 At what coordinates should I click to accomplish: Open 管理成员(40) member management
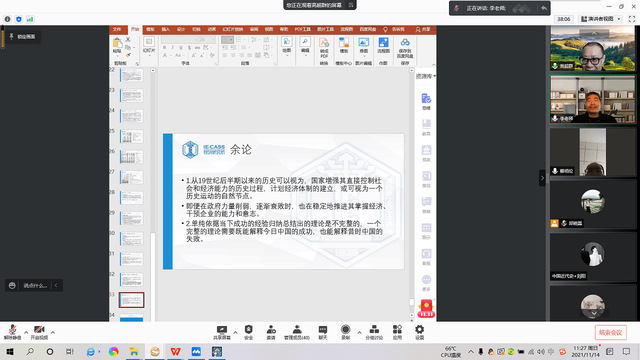(x=297, y=332)
